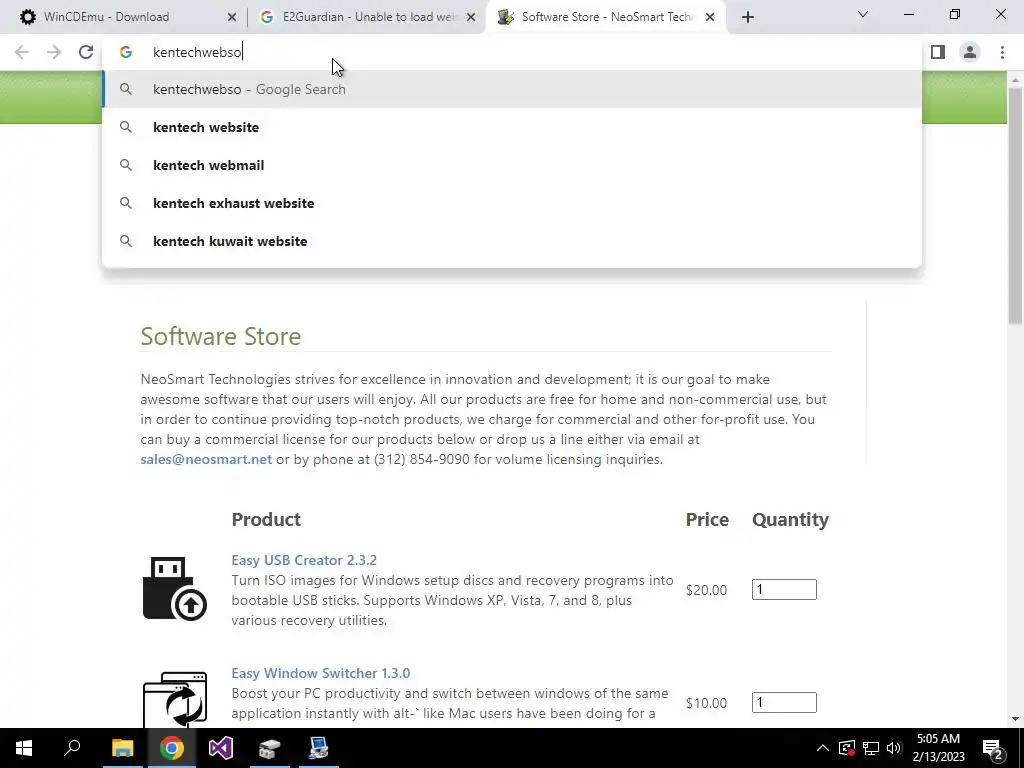Choose 'kentech exhaust website' suggestion
This screenshot has width=1024, height=768.
coord(512,203)
